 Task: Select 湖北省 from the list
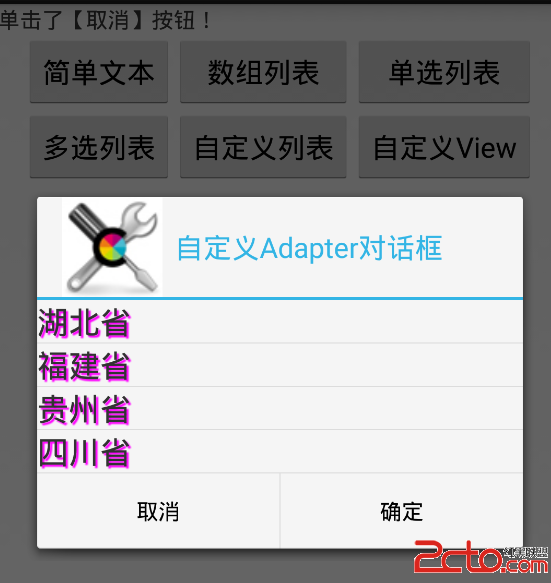click(280, 322)
